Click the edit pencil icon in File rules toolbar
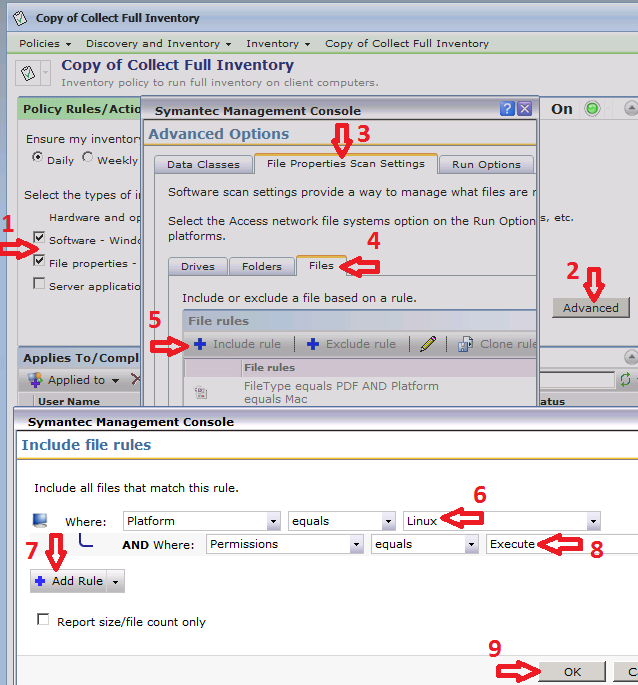Image resolution: width=638 pixels, height=685 pixels. (428, 344)
